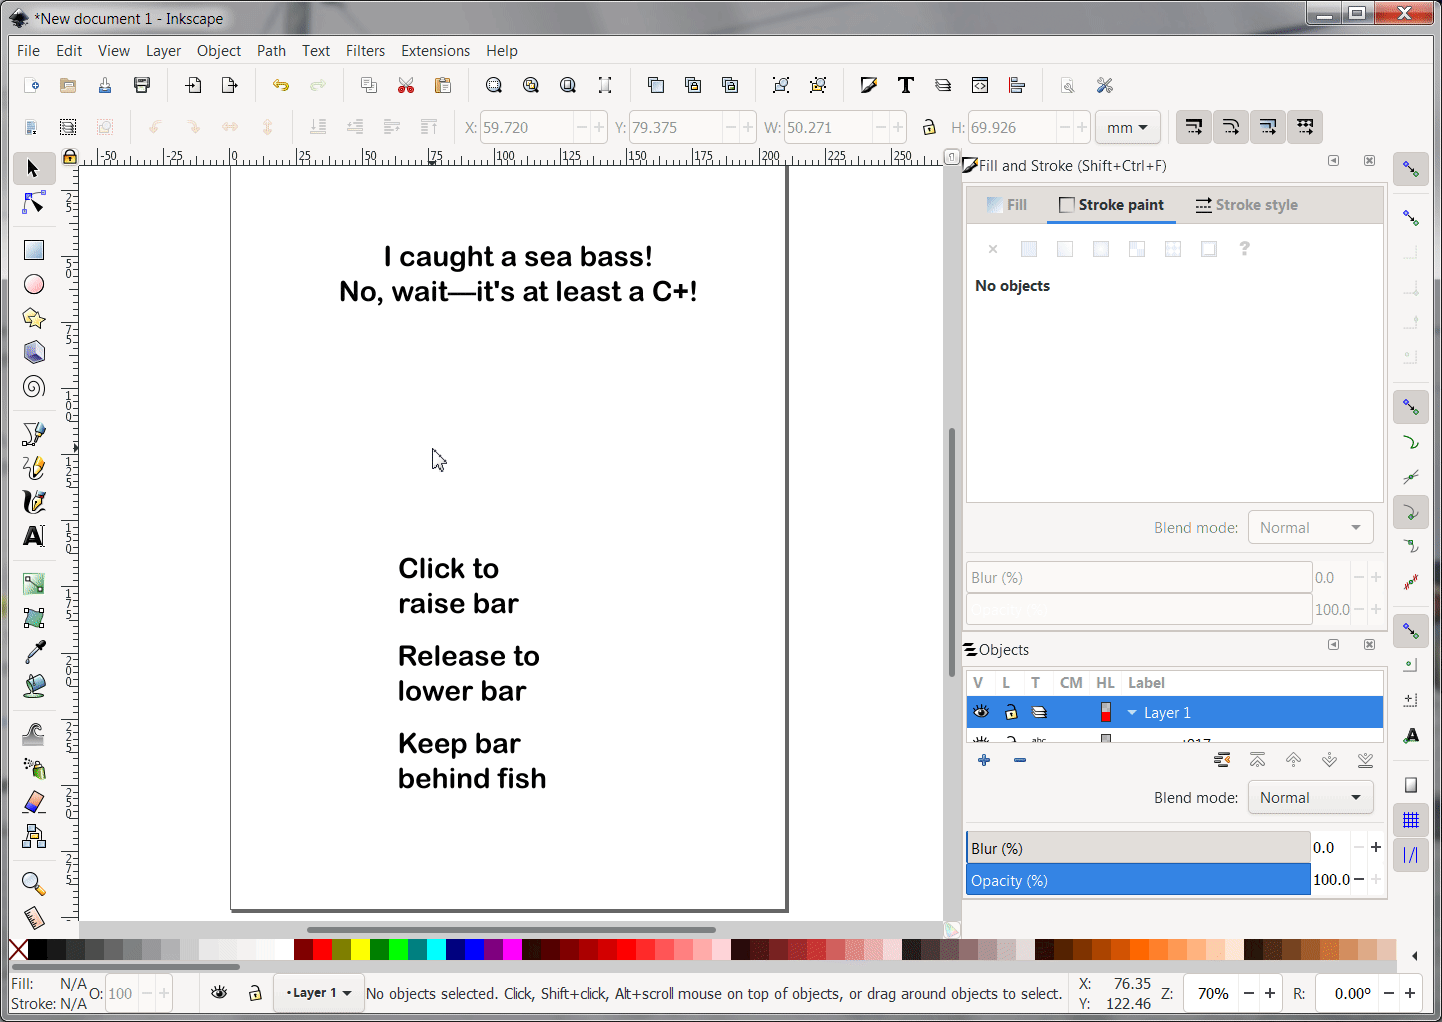Open the Blend mode dropdown
This screenshot has width=1442, height=1022.
click(1310, 797)
